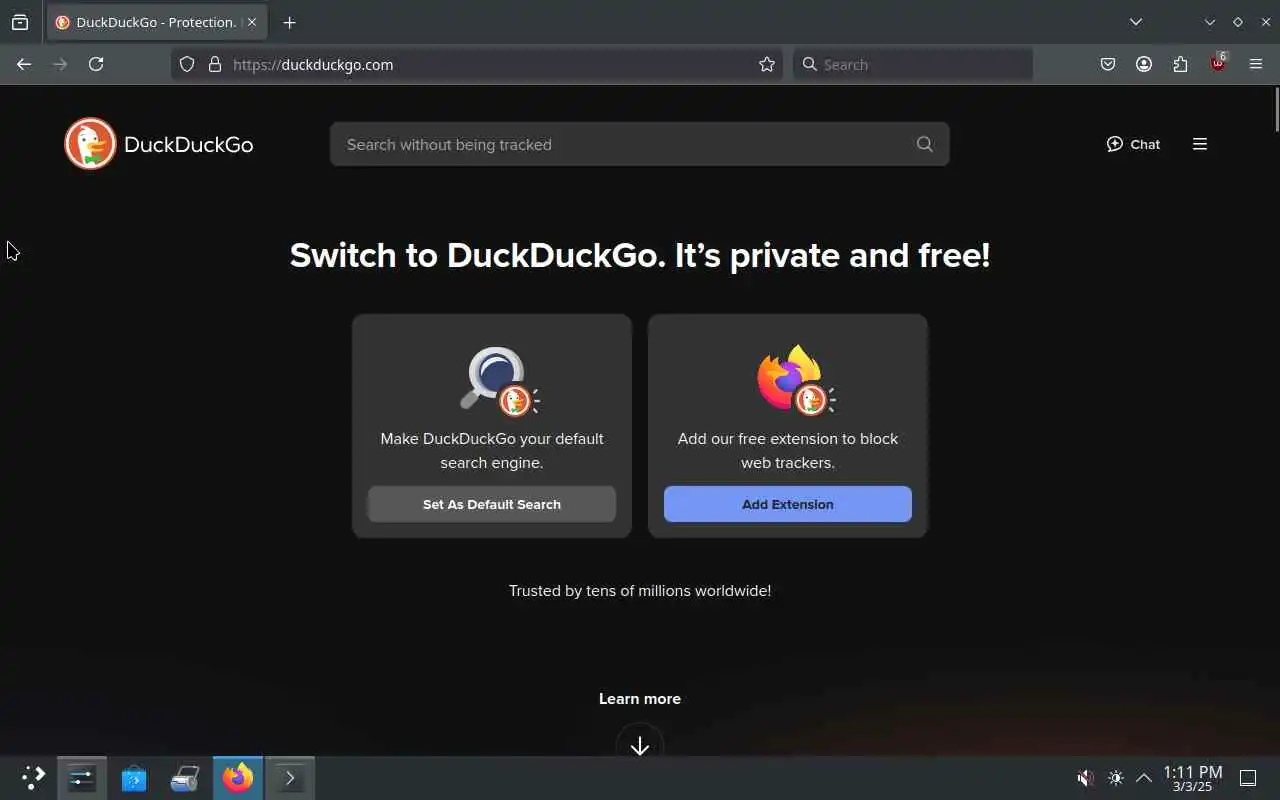Viewport: 1280px width, 800px height.
Task: Open the Konsole terminal from the taskbar
Action: (x=290, y=778)
